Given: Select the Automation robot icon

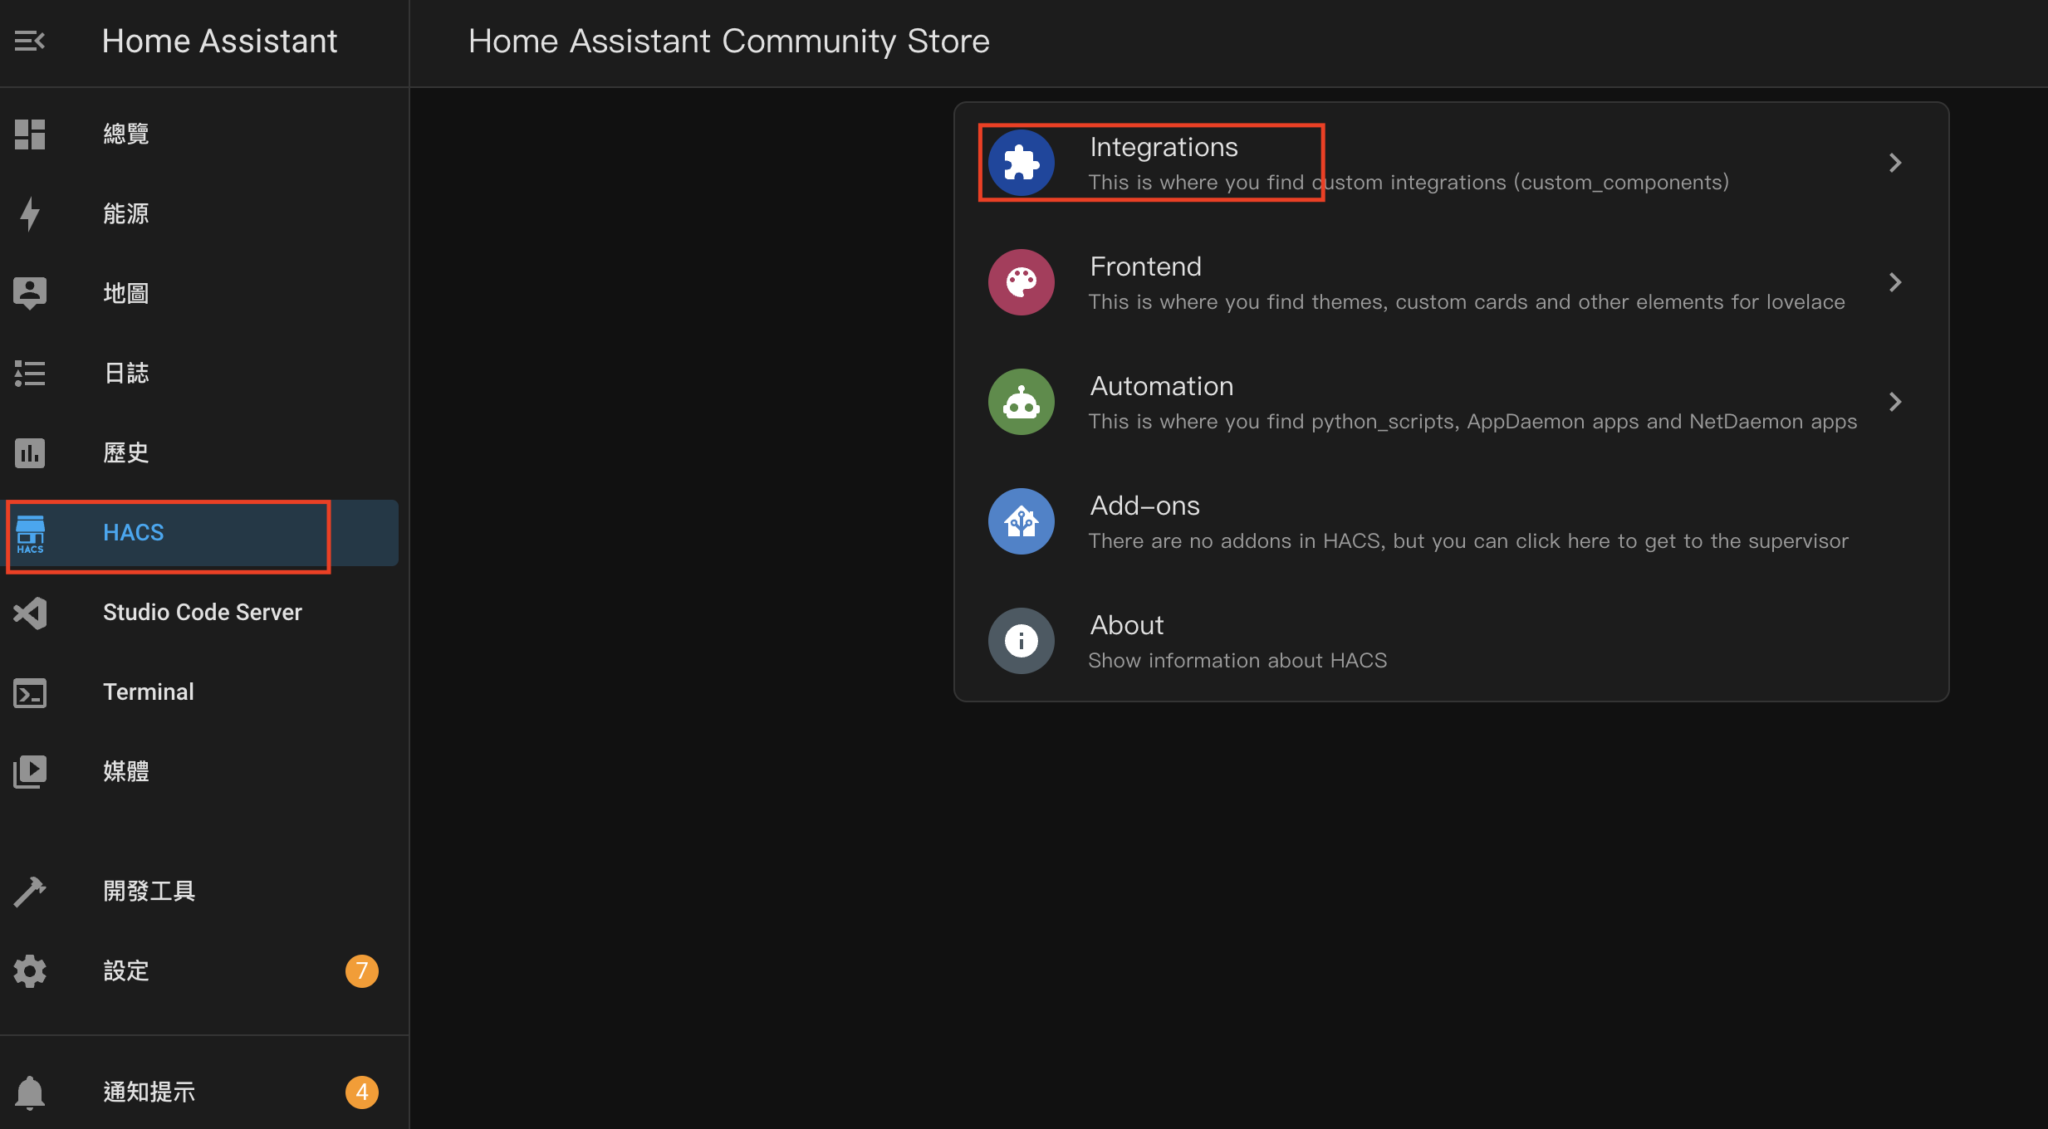Looking at the screenshot, I should 1020,401.
